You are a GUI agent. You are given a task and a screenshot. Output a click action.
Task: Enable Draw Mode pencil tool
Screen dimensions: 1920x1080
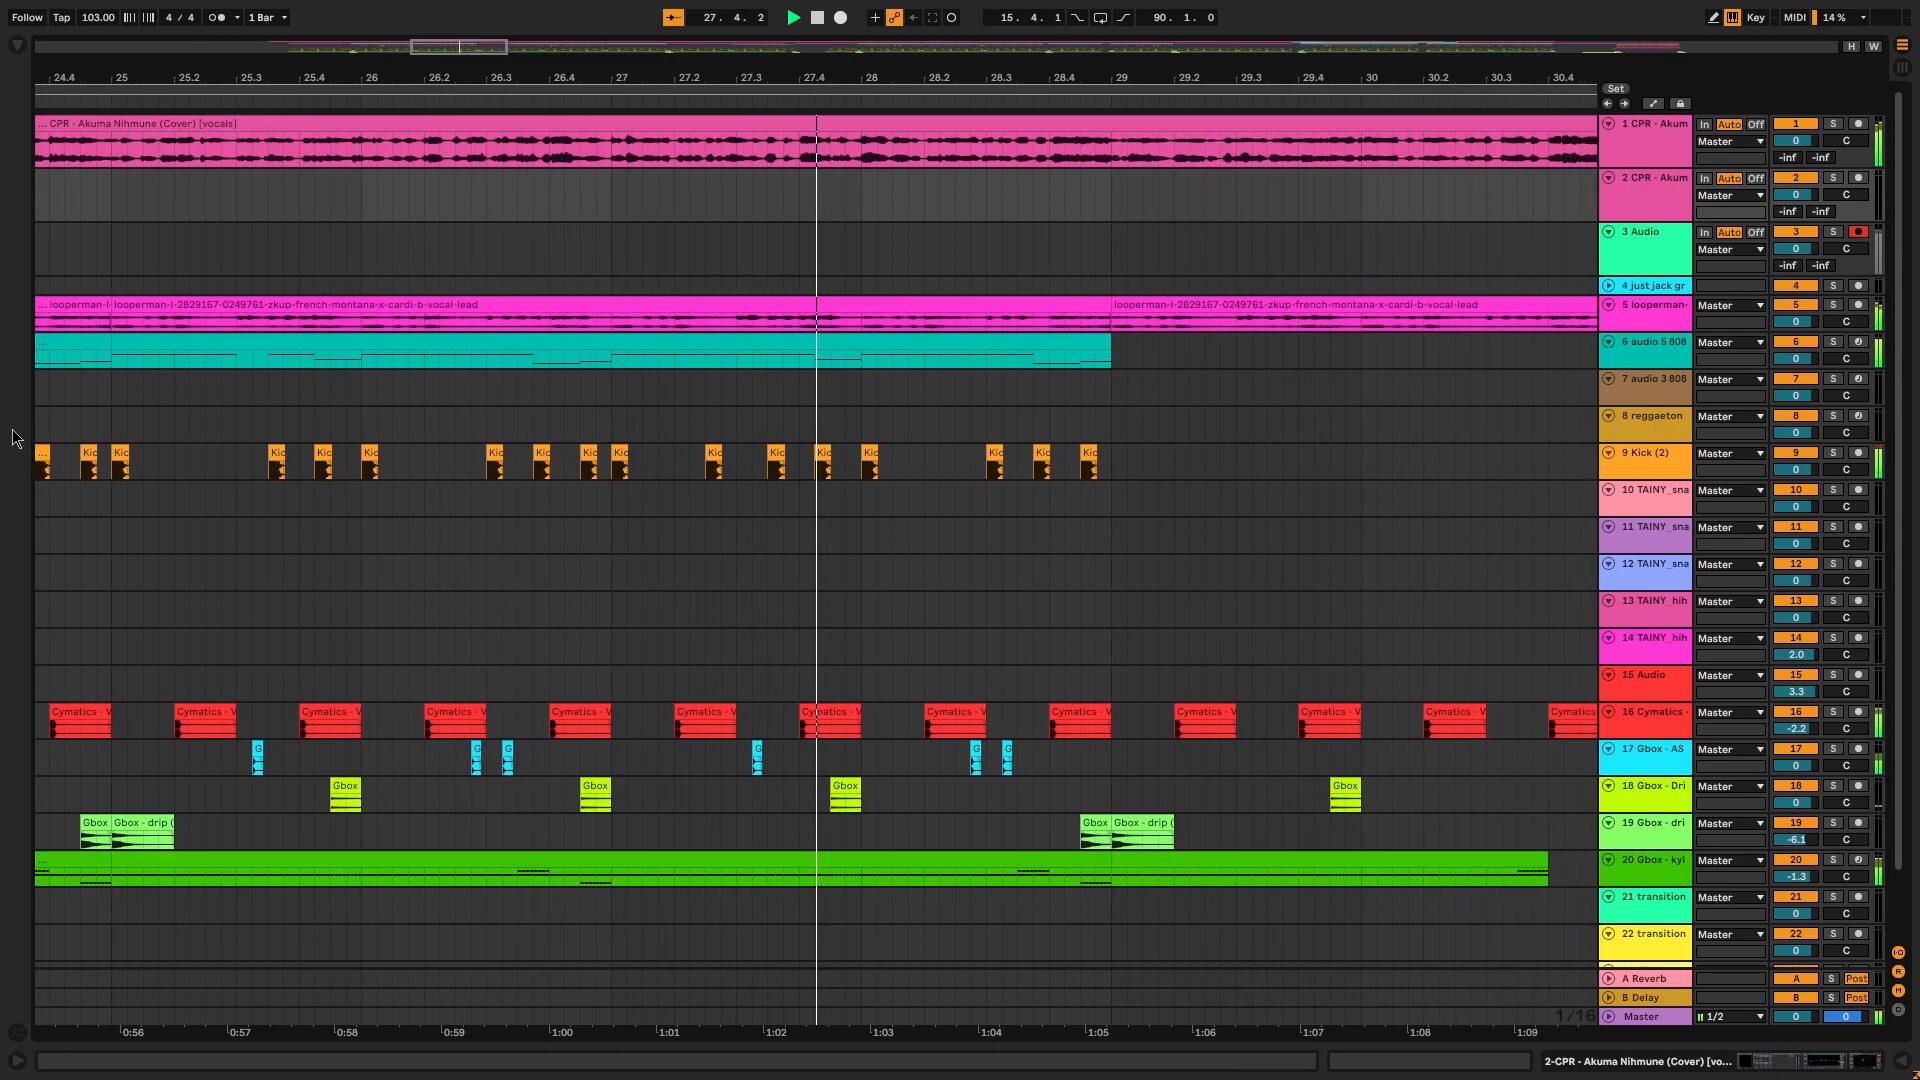[x=1713, y=17]
